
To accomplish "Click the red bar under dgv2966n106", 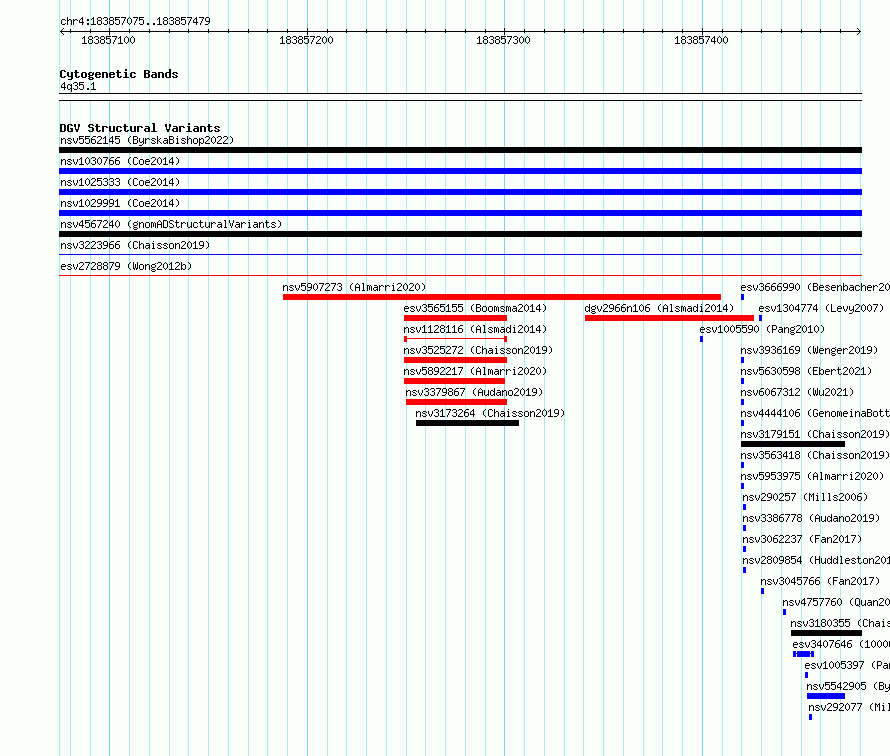I will (669, 318).
